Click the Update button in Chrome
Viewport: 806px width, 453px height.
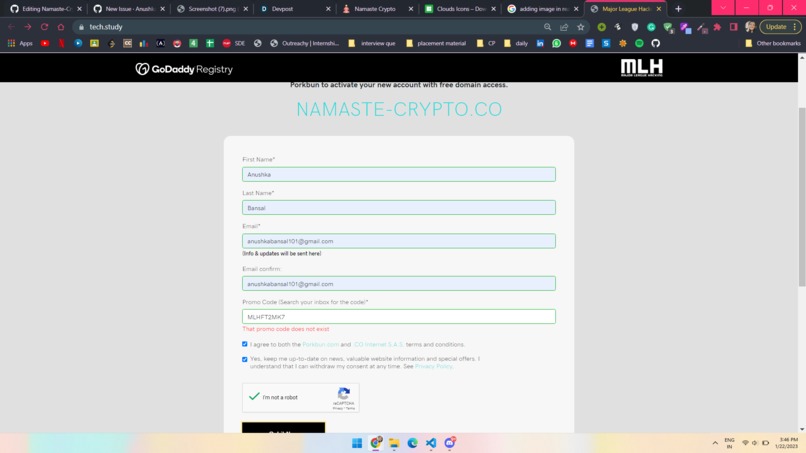(x=776, y=27)
